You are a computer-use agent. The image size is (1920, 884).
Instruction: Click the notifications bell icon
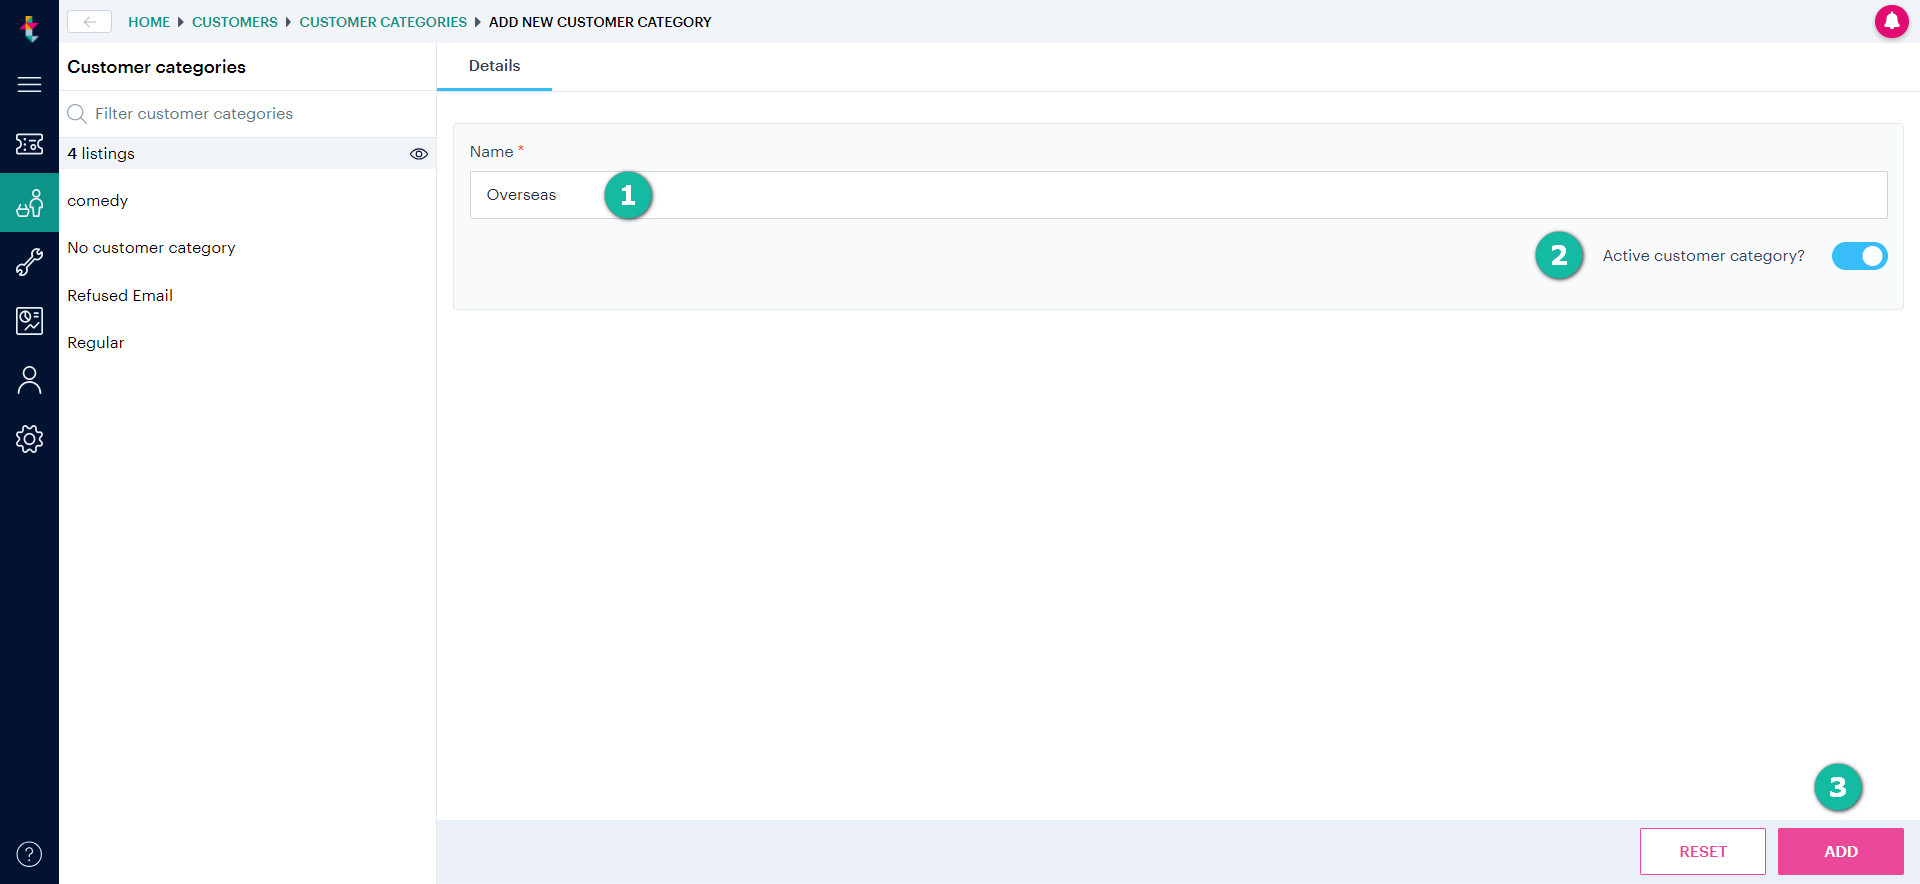click(1891, 21)
